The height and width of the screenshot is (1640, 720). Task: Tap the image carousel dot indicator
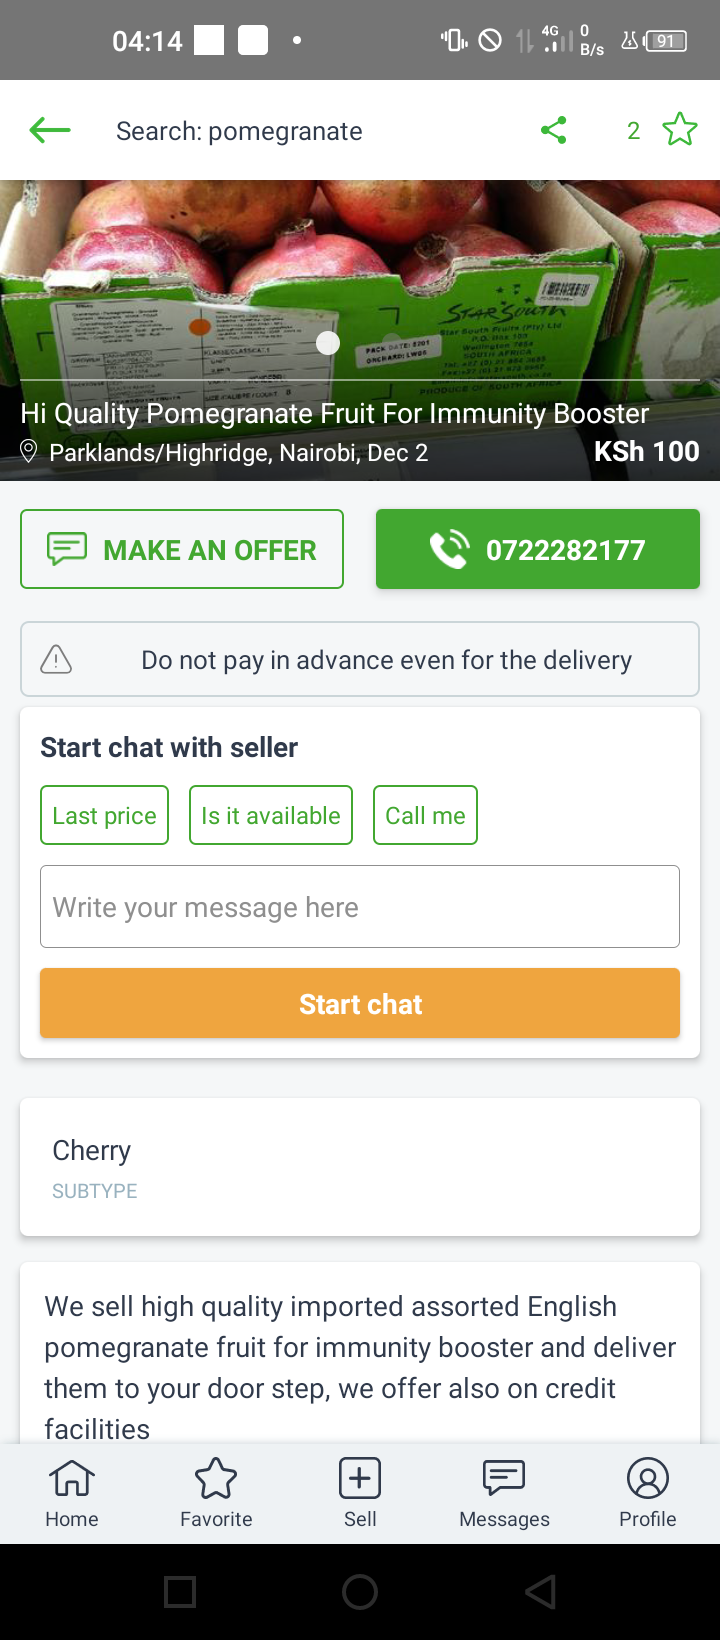(x=328, y=343)
